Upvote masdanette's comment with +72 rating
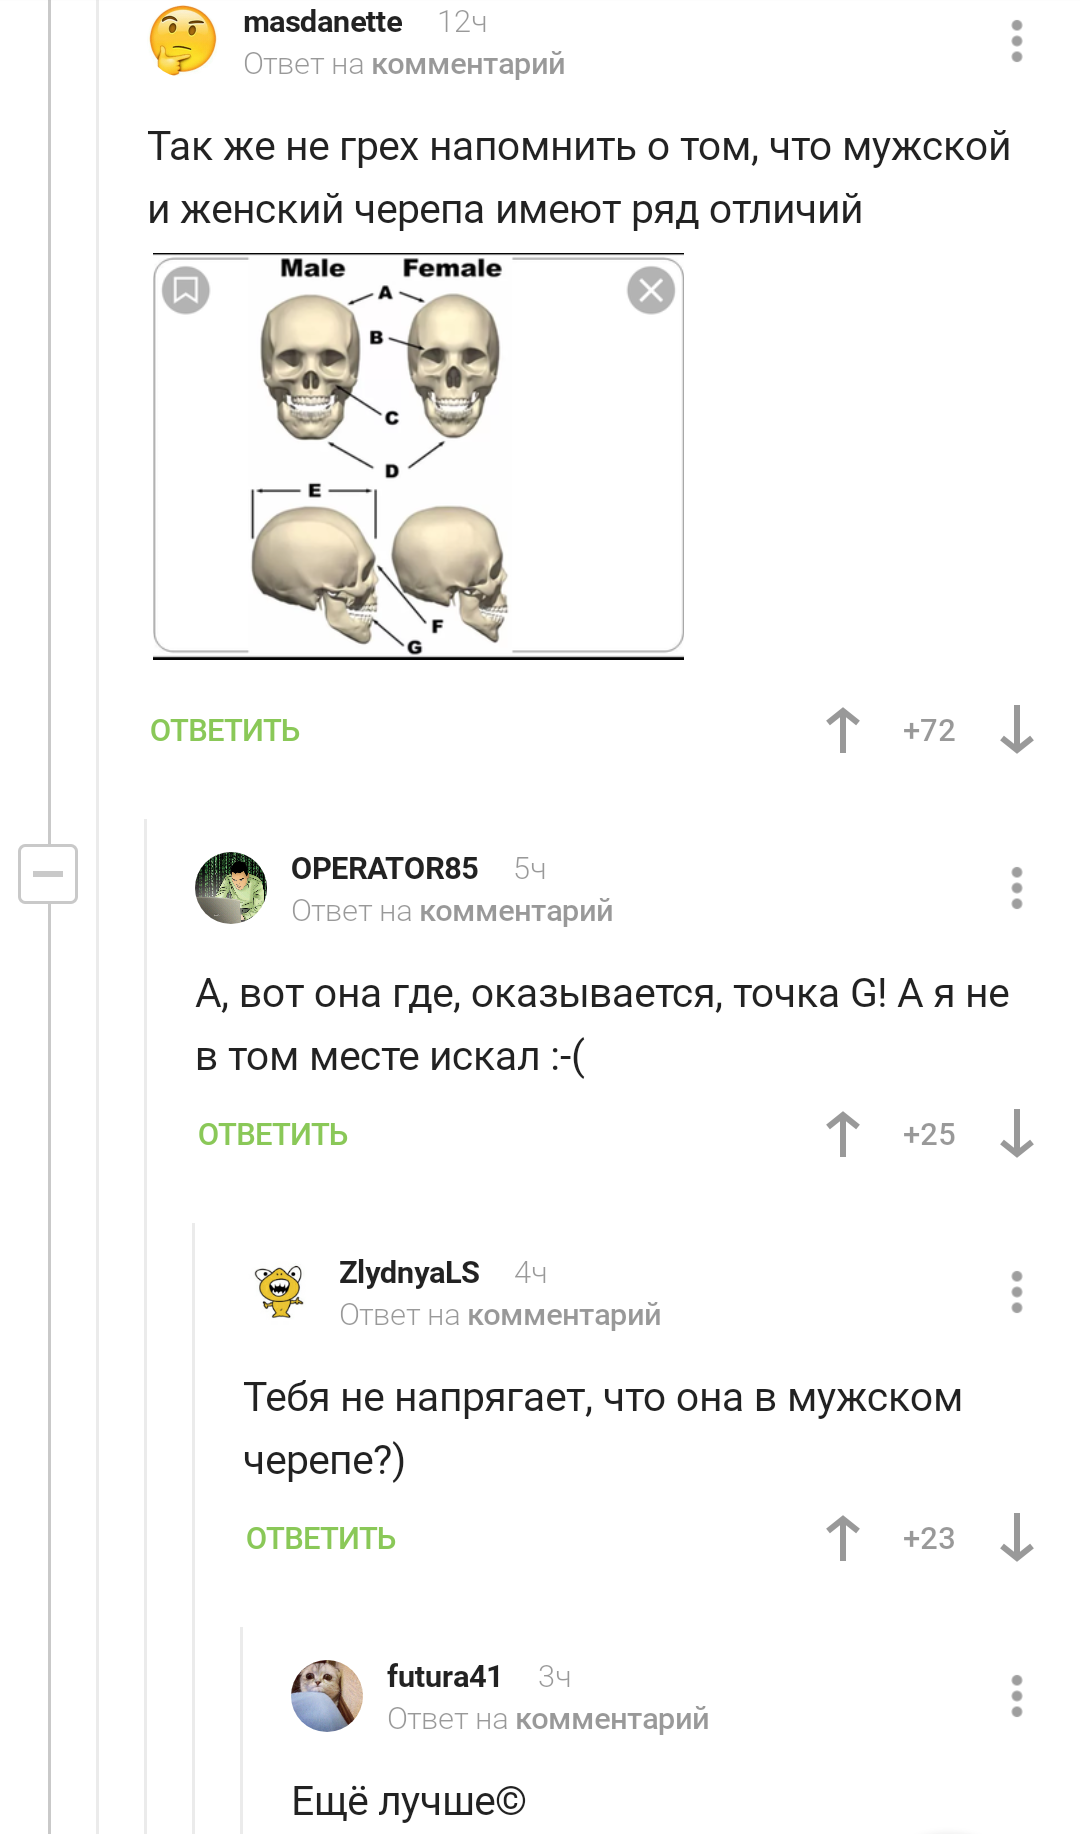This screenshot has height=1834, width=1080. click(843, 730)
